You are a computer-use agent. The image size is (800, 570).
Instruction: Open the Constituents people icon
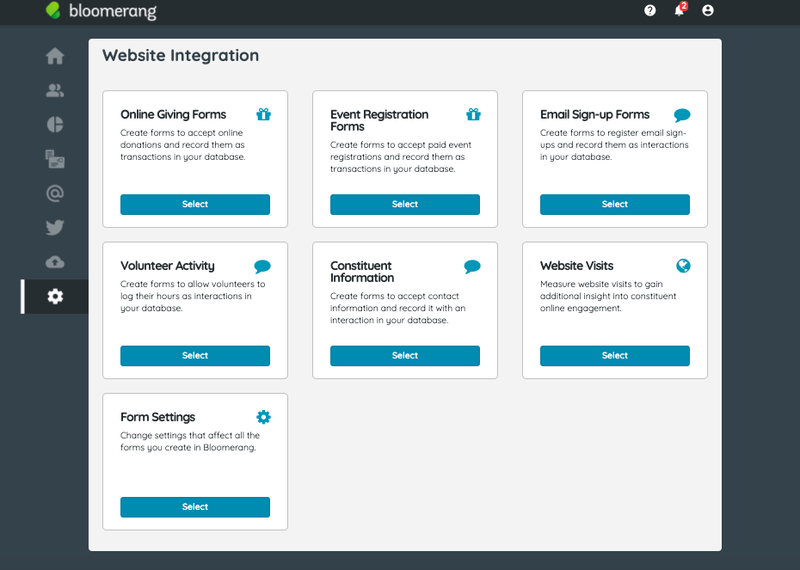55,90
